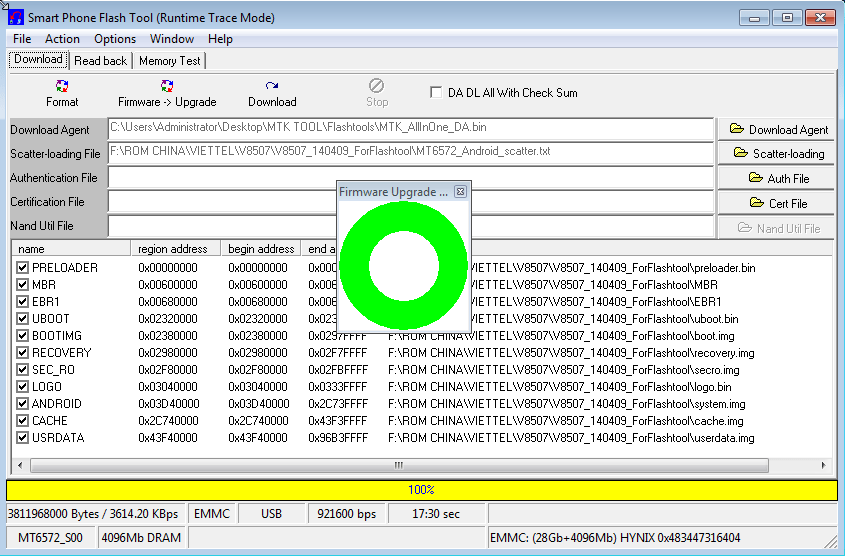Screen dimensions: 845x556
Task: Browse for a Scatter-loading file
Action: point(778,154)
